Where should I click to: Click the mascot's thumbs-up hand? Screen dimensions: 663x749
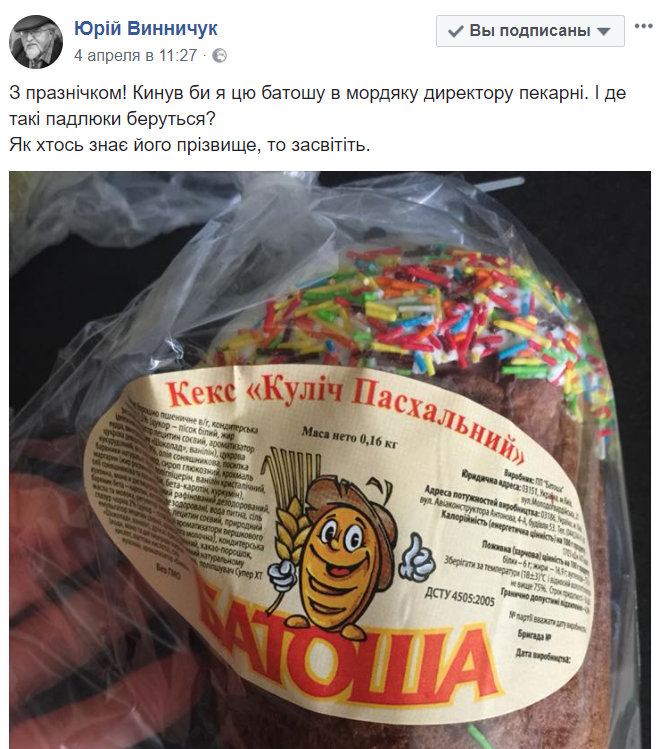[x=416, y=557]
